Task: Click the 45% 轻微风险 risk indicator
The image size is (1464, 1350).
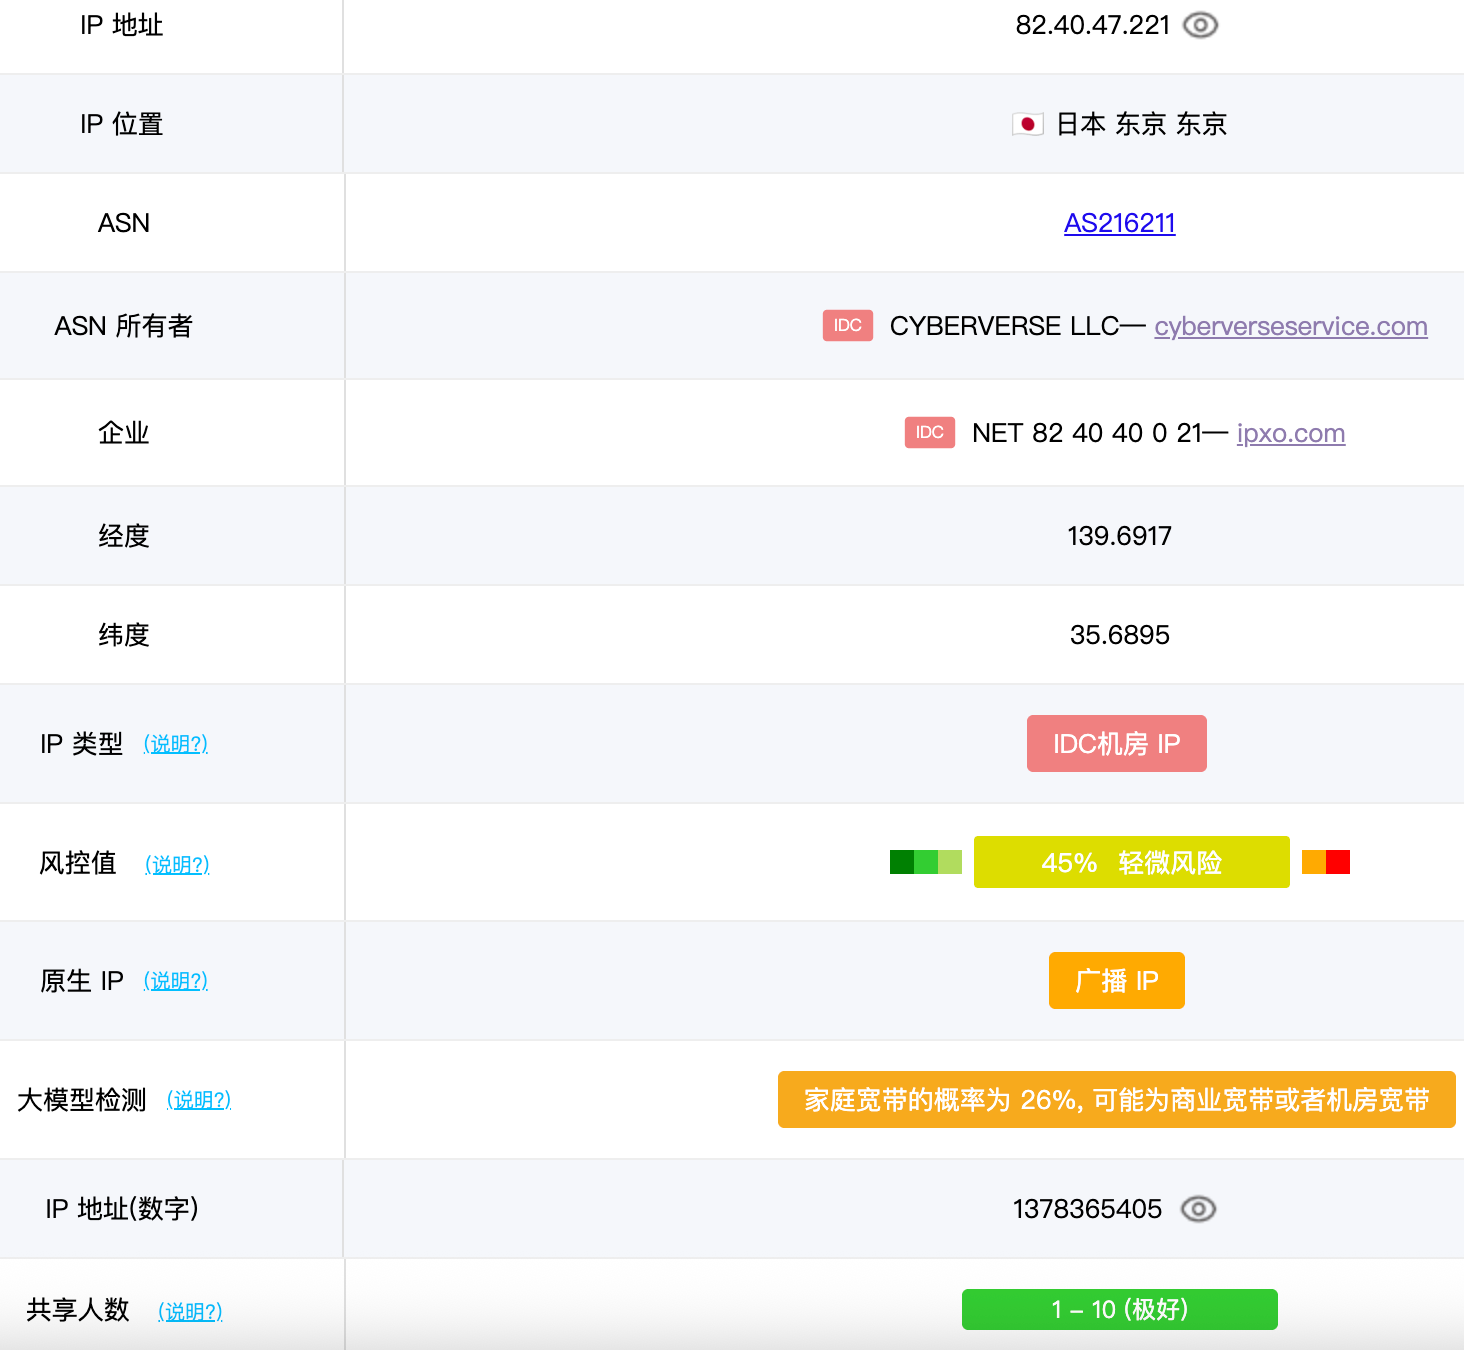Action: click(1131, 862)
